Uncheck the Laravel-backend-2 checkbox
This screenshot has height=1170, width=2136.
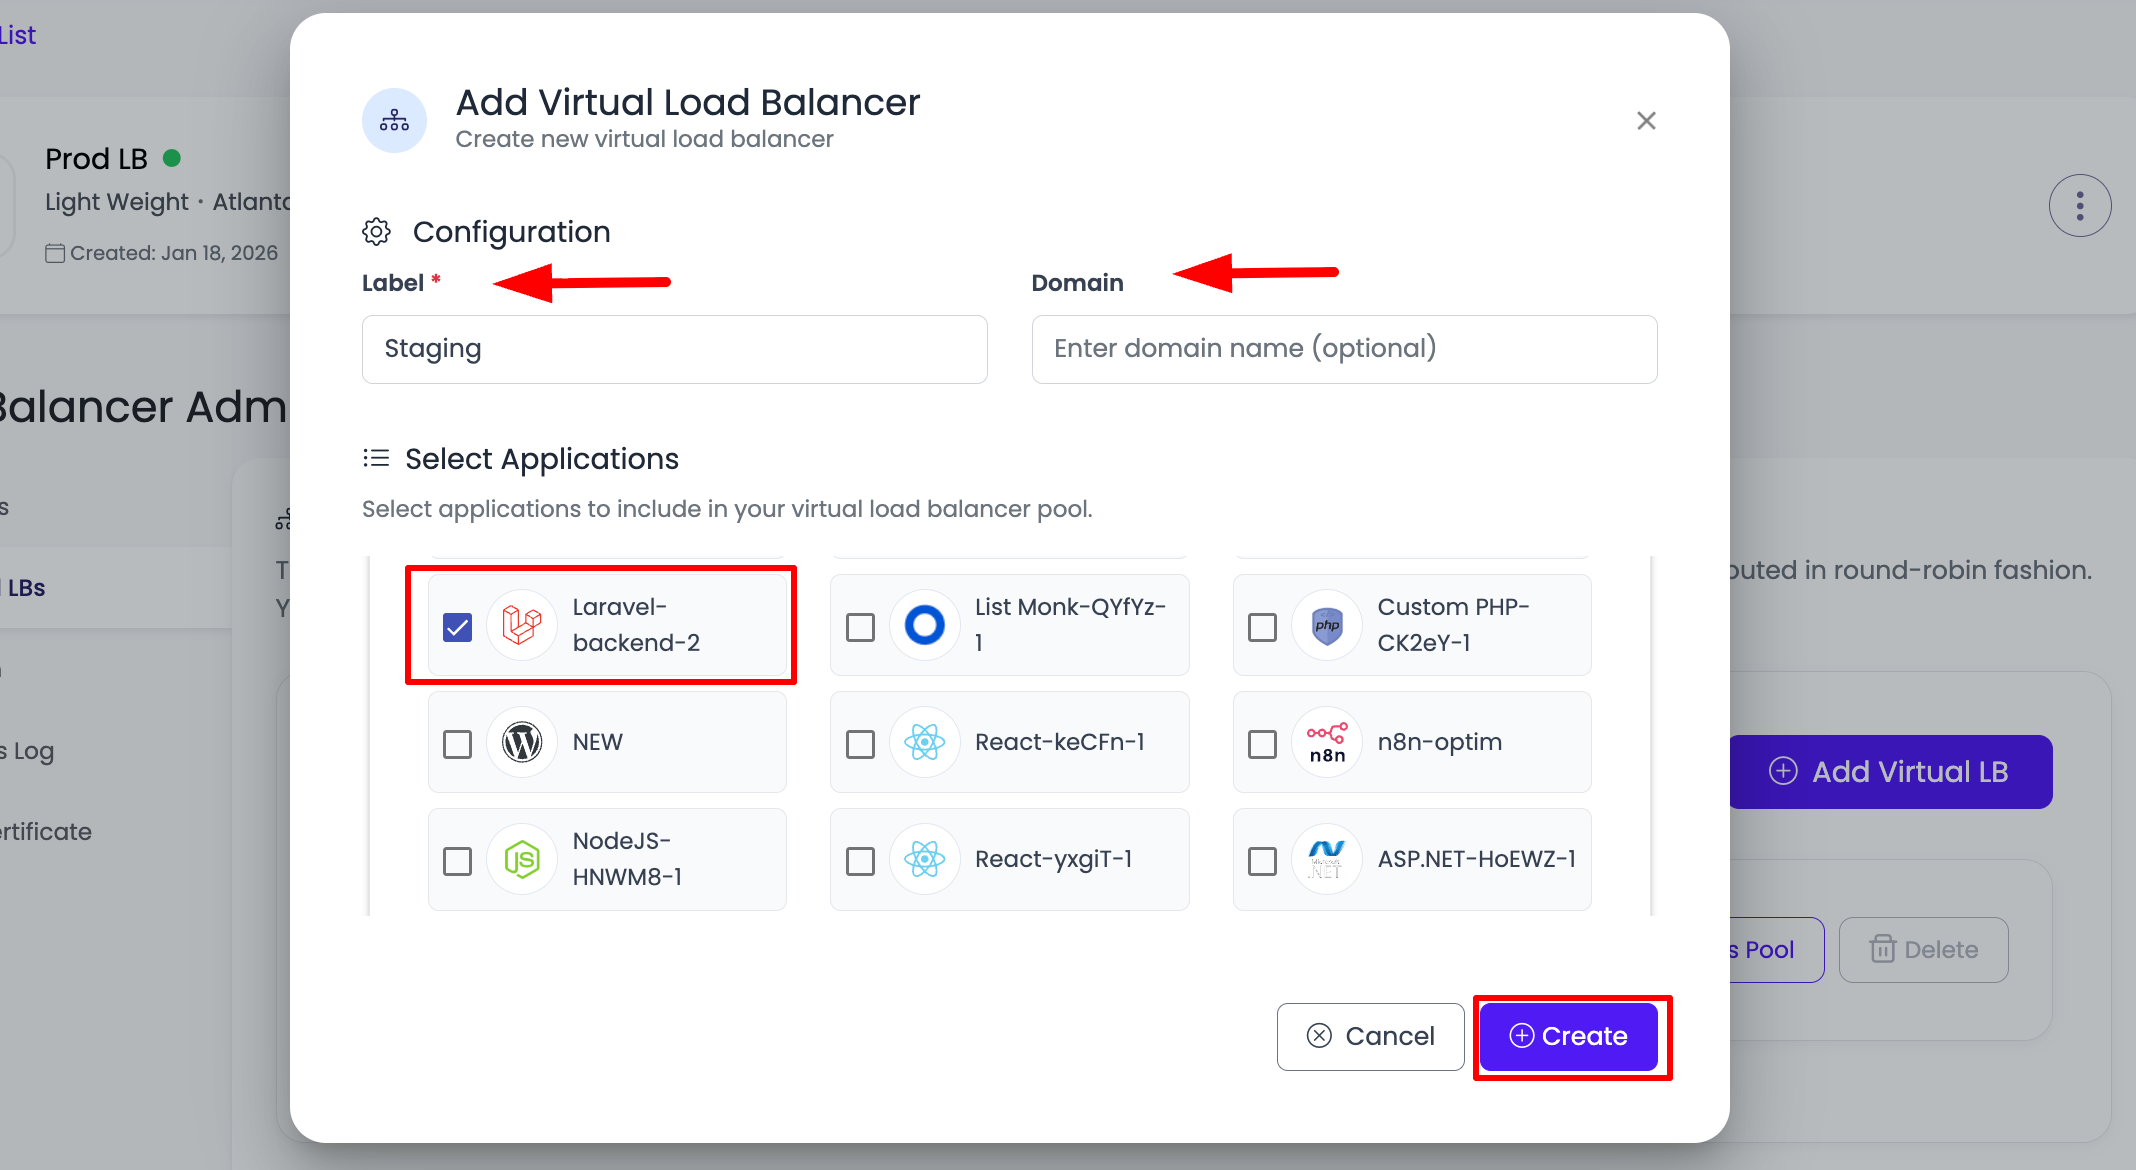pos(457,627)
